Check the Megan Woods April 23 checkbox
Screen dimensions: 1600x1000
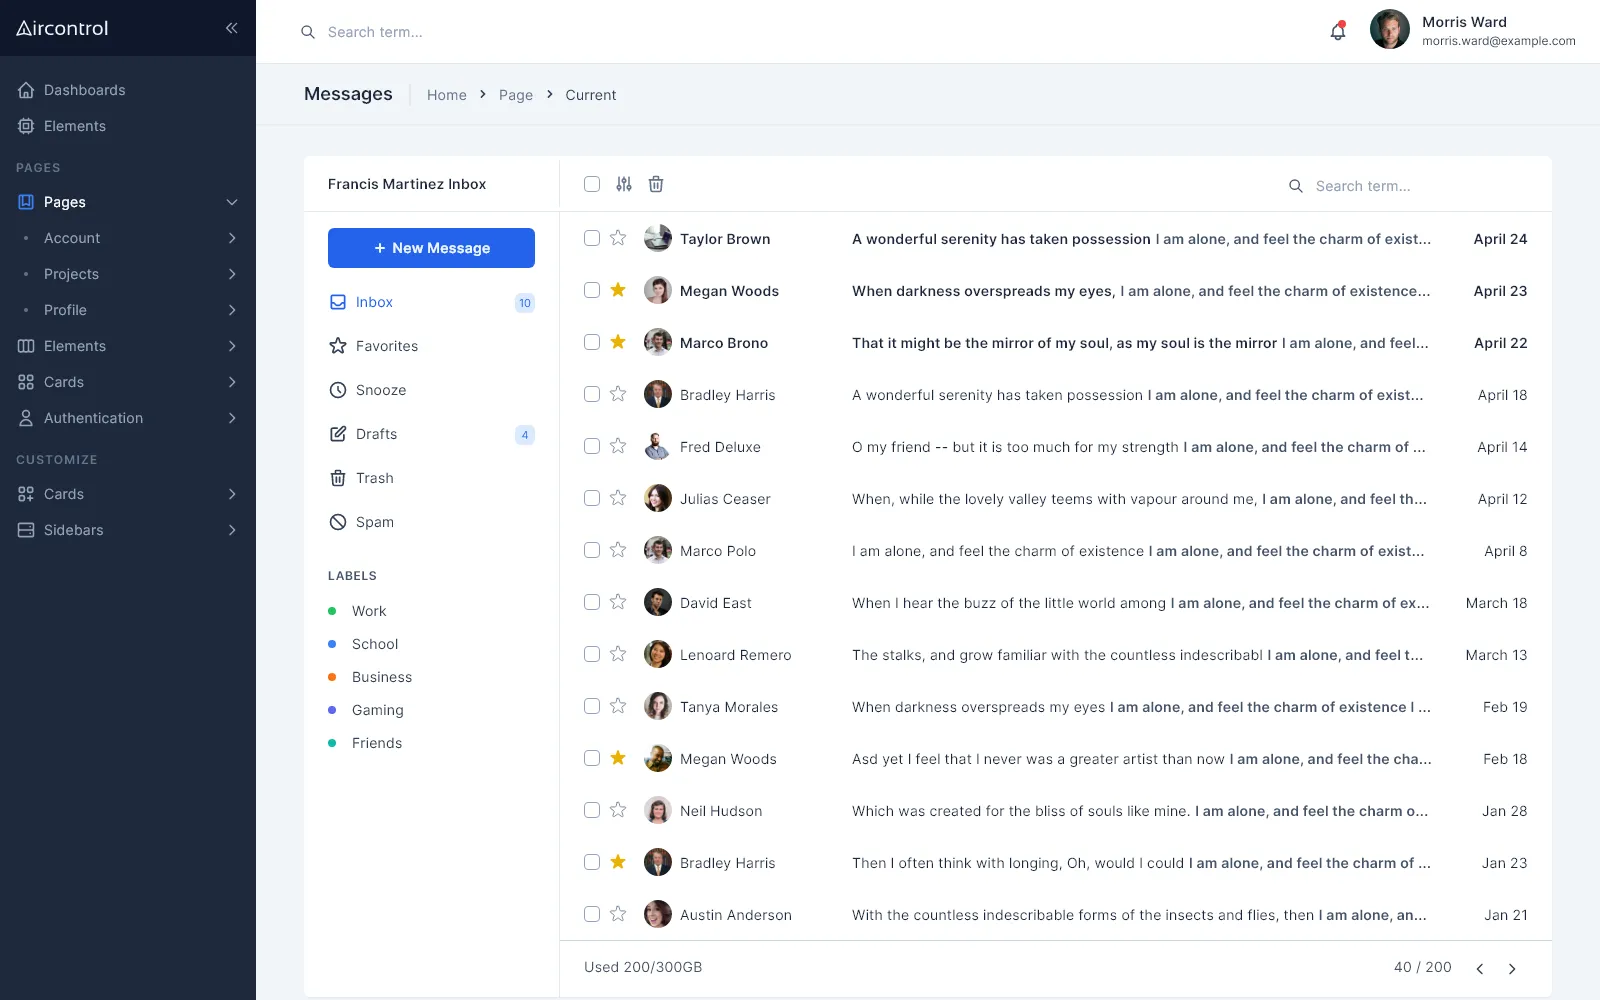pos(592,290)
